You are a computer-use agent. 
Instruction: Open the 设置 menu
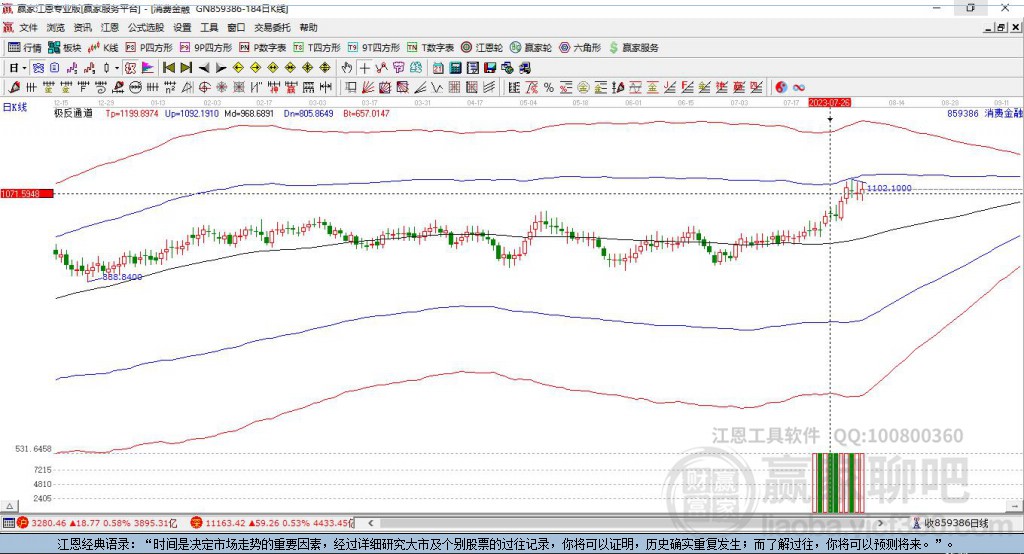[x=182, y=27]
